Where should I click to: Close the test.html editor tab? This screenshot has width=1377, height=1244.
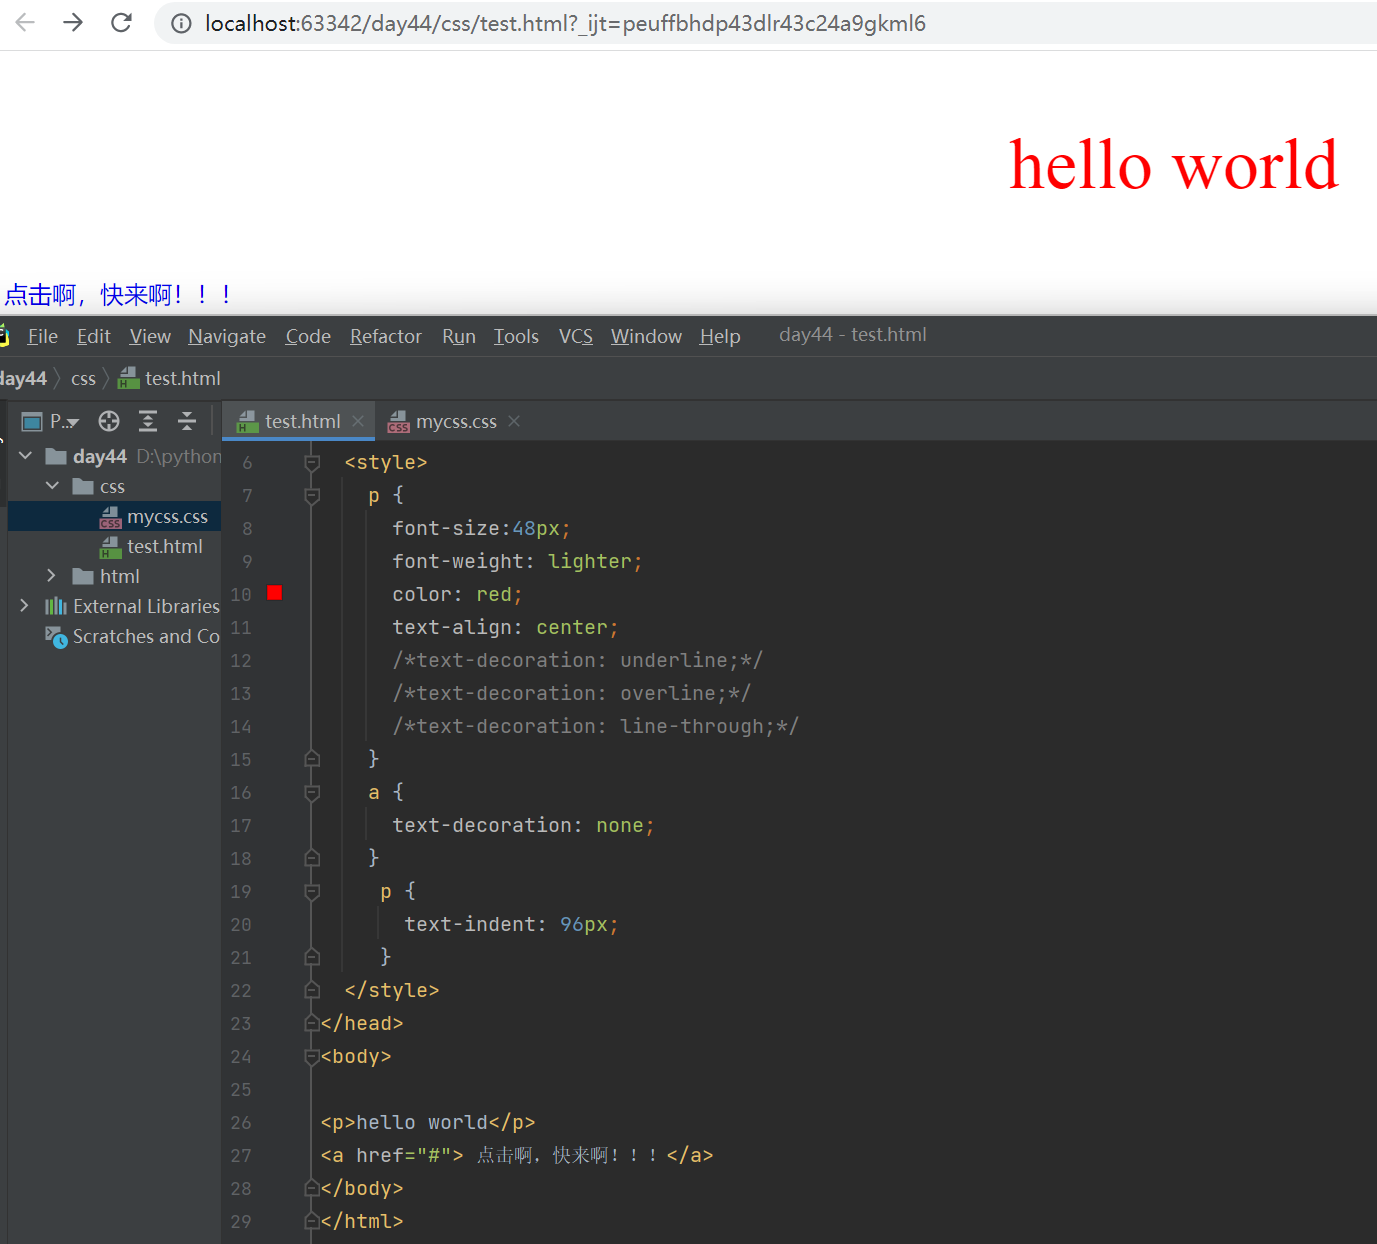point(358,421)
